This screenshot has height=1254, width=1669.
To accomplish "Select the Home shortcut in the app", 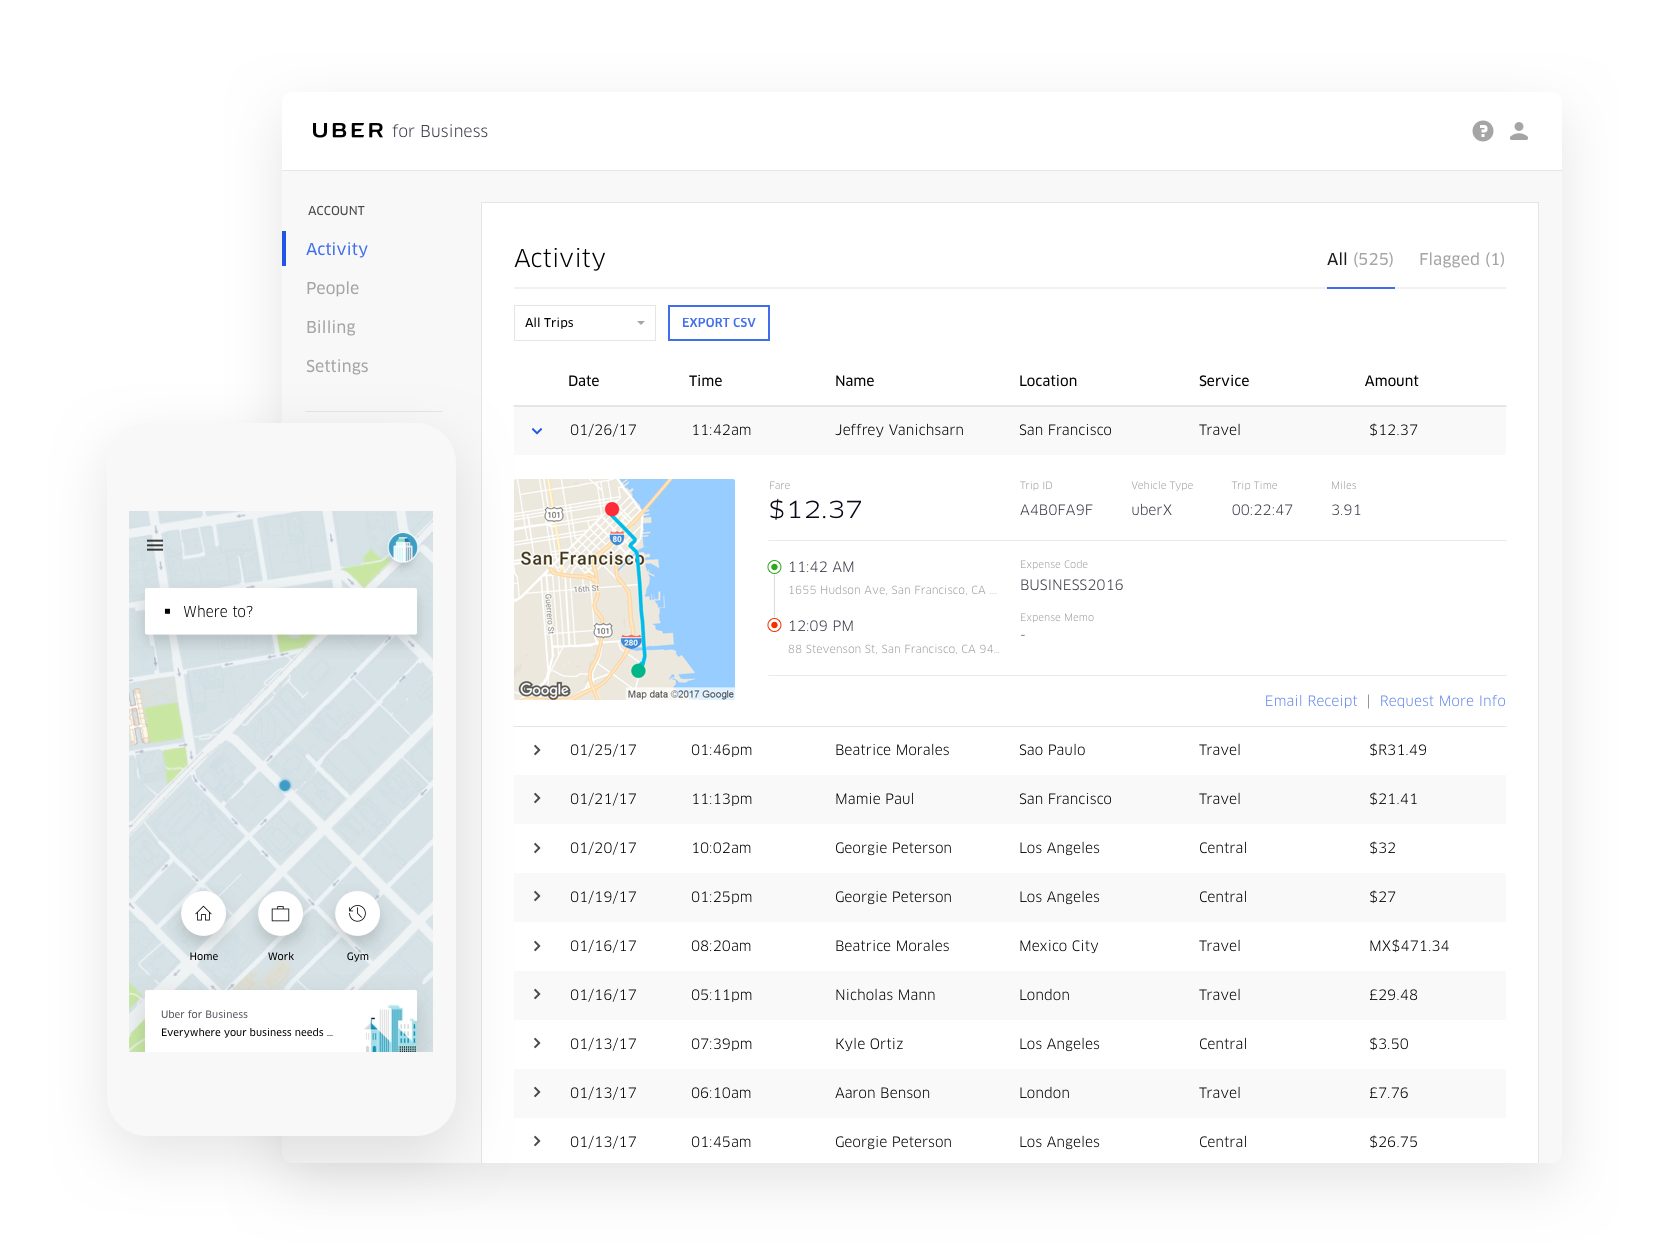I will [203, 913].
